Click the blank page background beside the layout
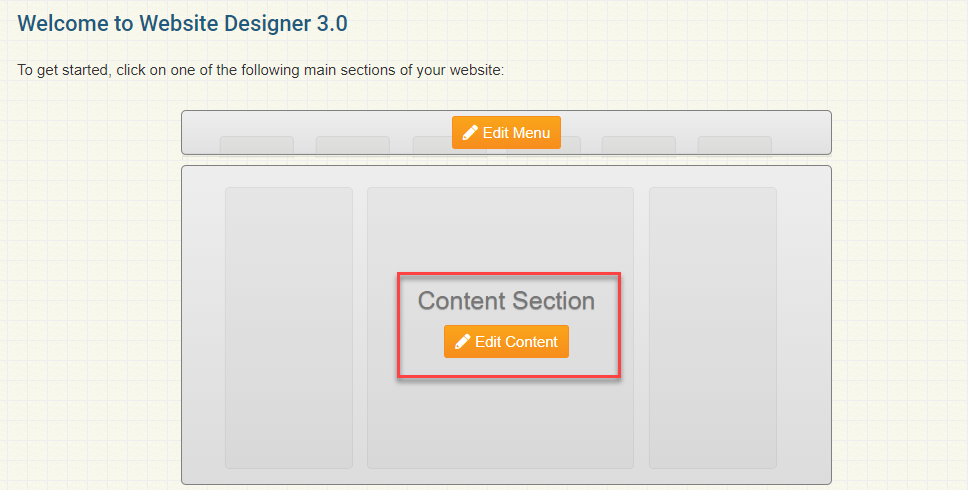The width and height of the screenshot is (968, 490). [90, 300]
